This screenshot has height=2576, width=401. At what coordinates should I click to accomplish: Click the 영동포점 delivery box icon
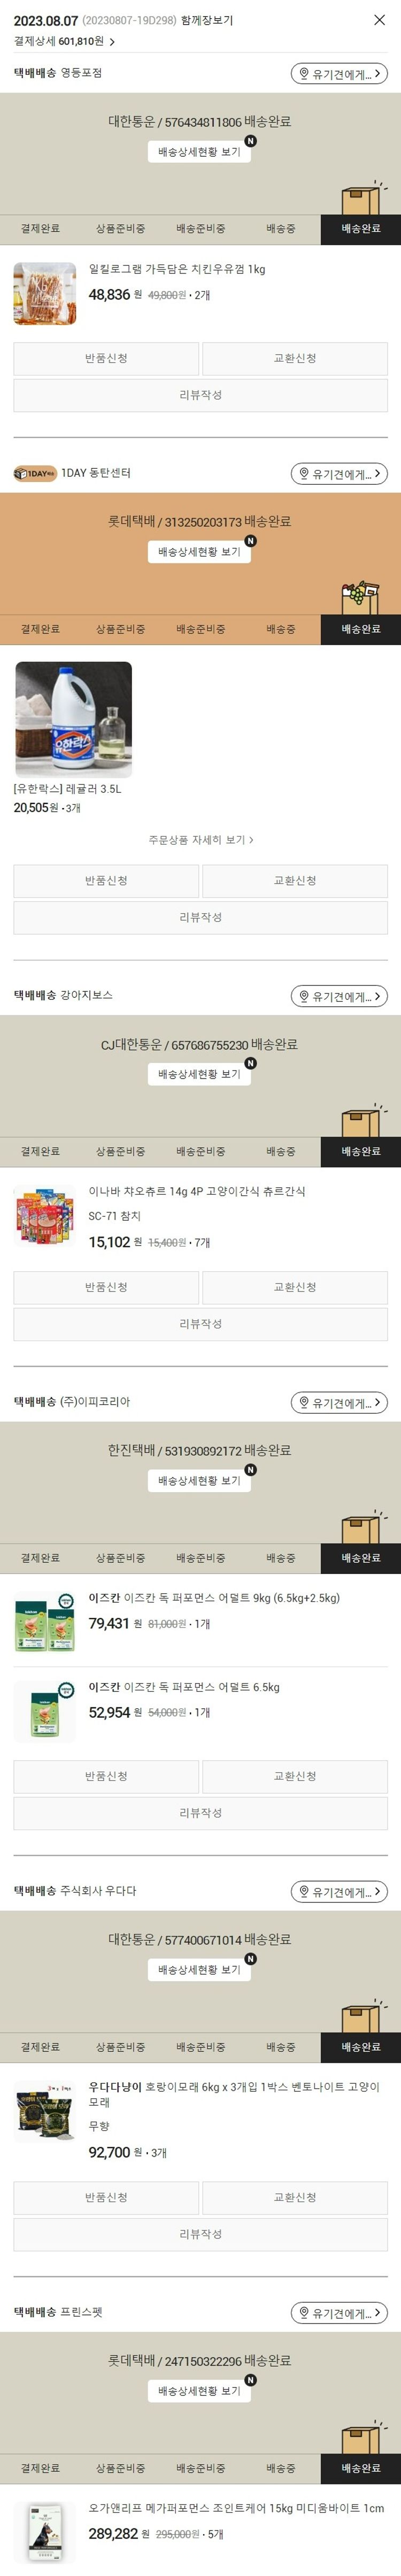(x=361, y=199)
